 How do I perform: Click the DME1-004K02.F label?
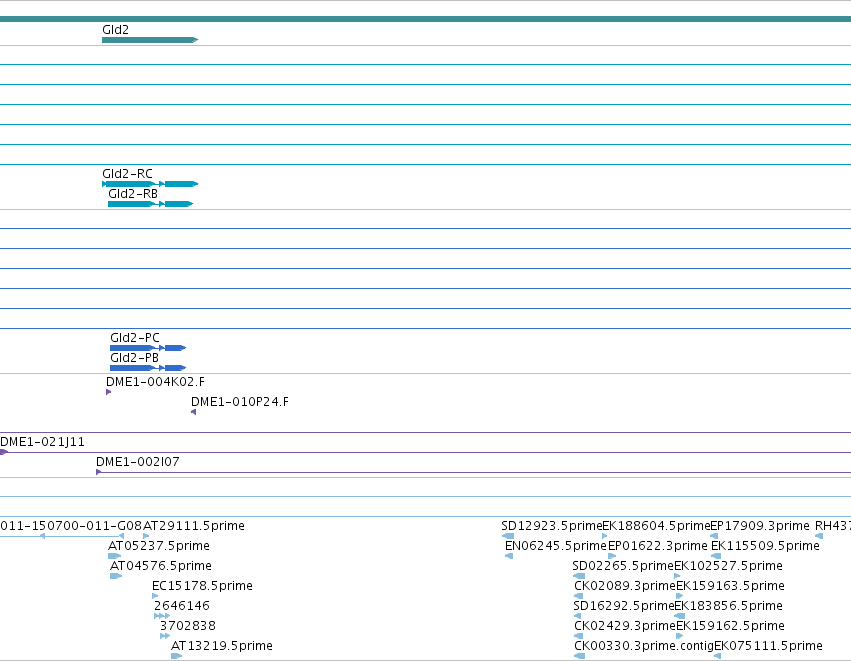click(155, 382)
